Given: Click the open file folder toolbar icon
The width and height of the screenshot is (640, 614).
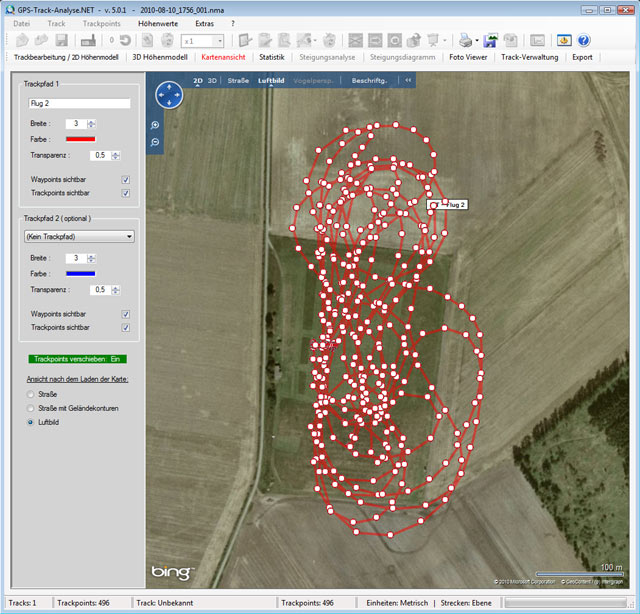Looking at the screenshot, I should [x=23, y=40].
